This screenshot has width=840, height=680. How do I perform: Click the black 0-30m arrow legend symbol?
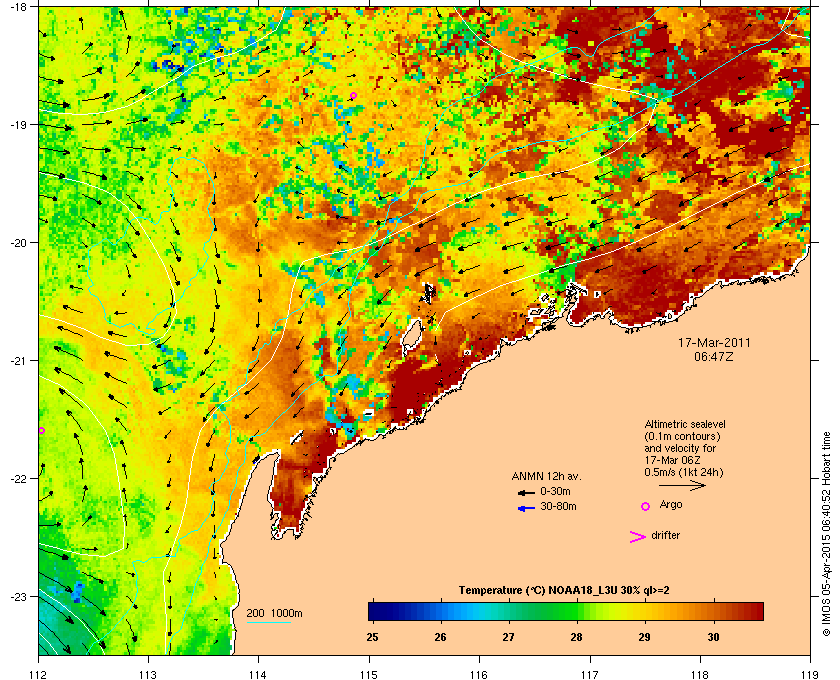tap(526, 492)
